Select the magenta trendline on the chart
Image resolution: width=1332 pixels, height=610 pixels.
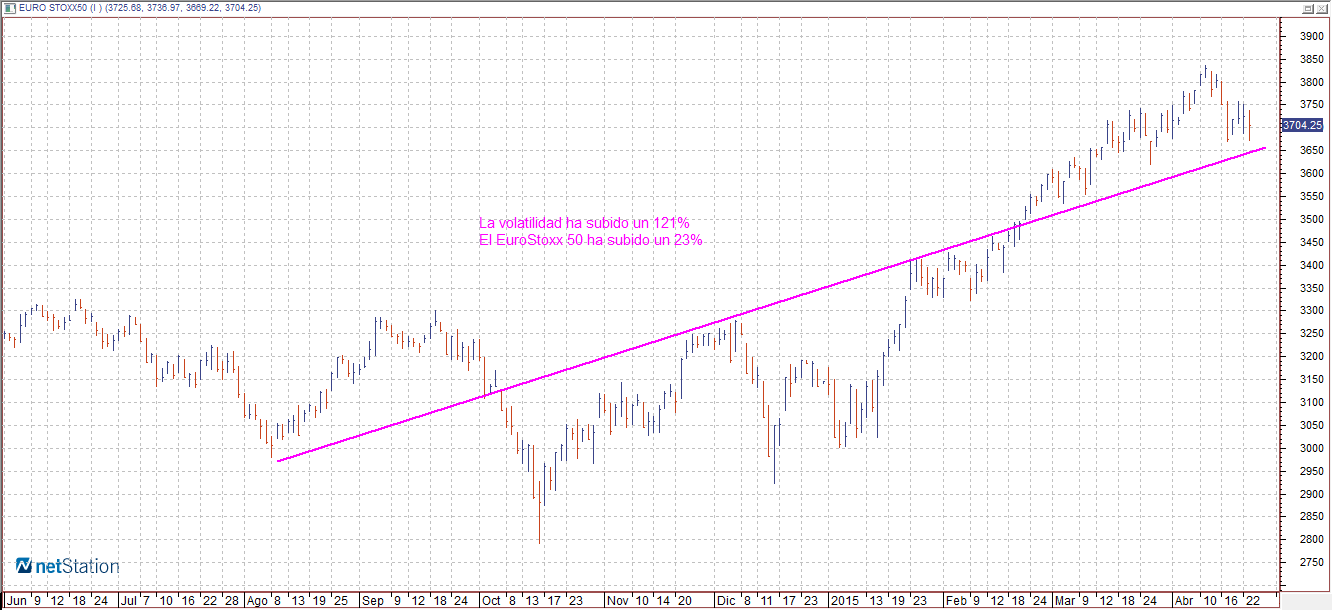click(x=770, y=305)
